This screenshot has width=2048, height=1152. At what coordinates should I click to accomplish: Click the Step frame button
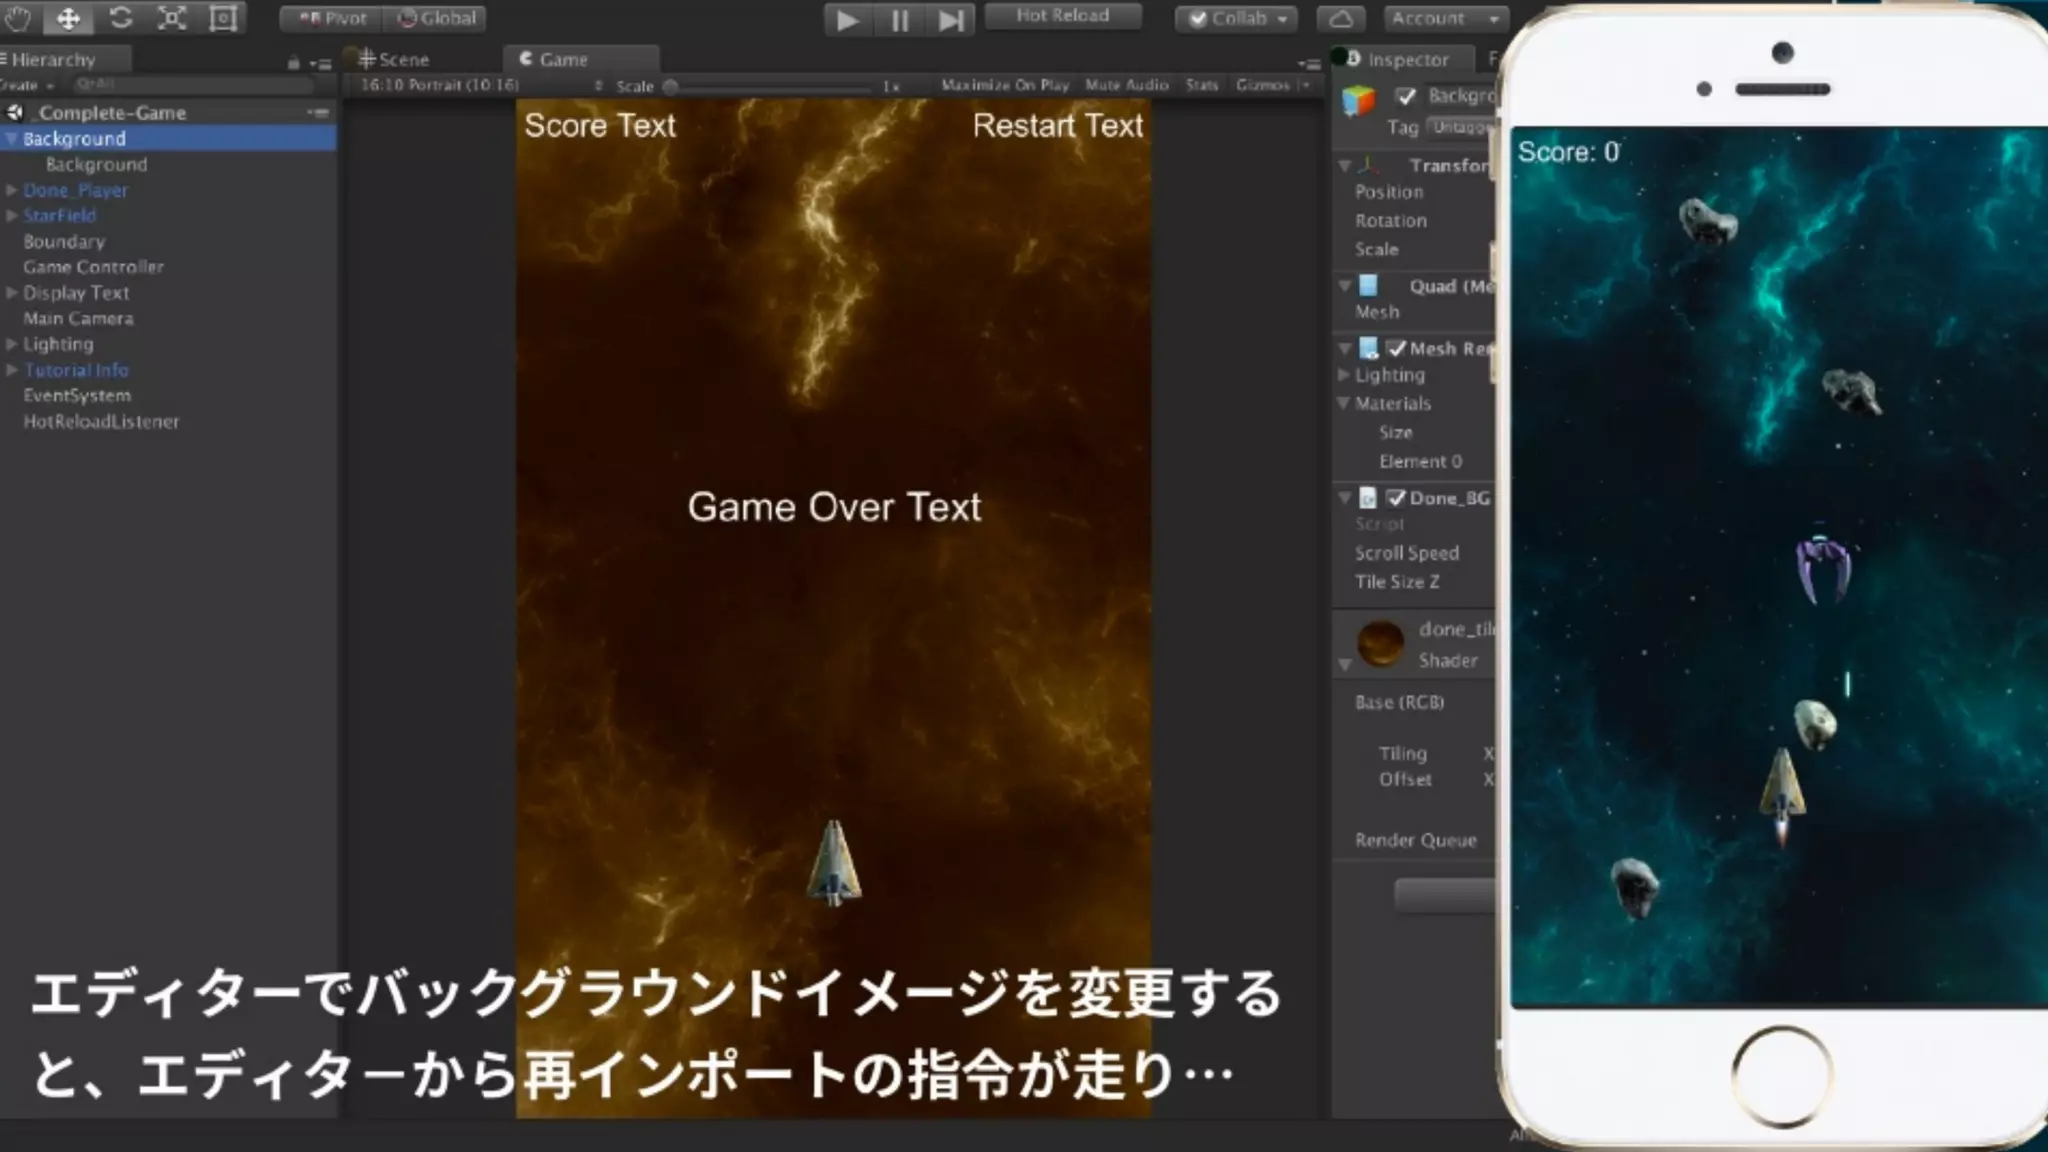[951, 20]
